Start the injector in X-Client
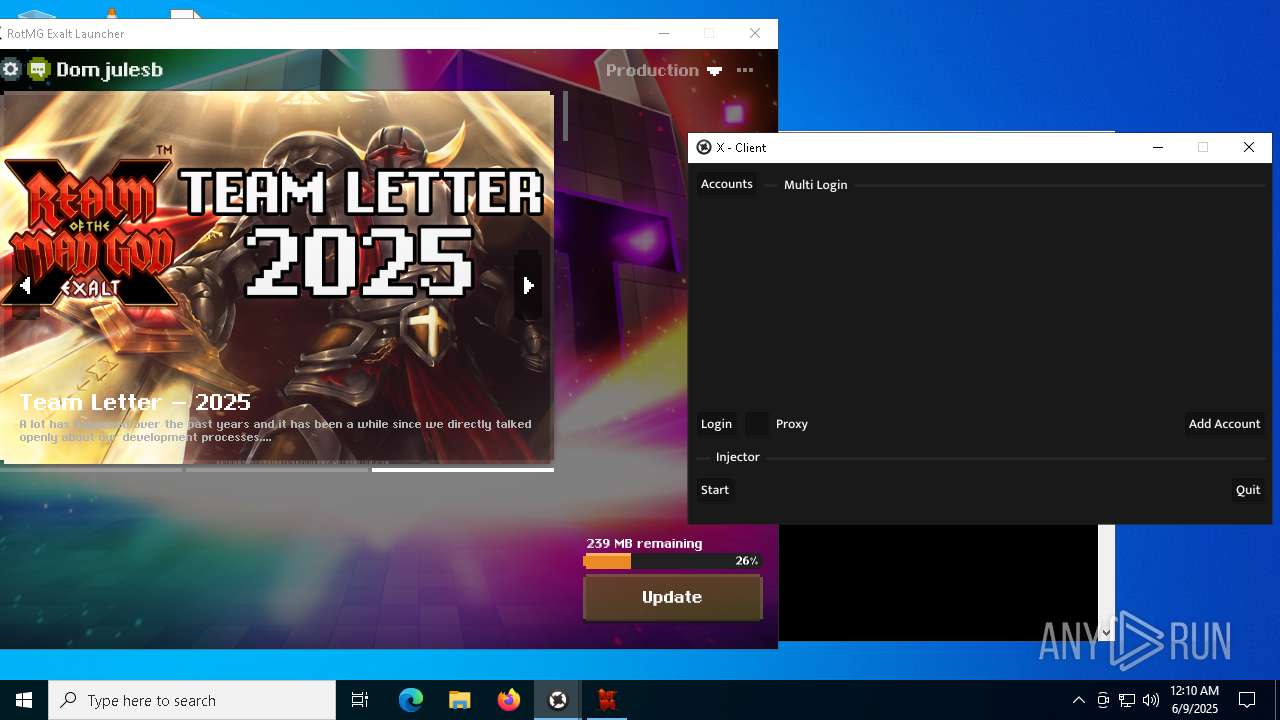1280x720 pixels. [715, 490]
